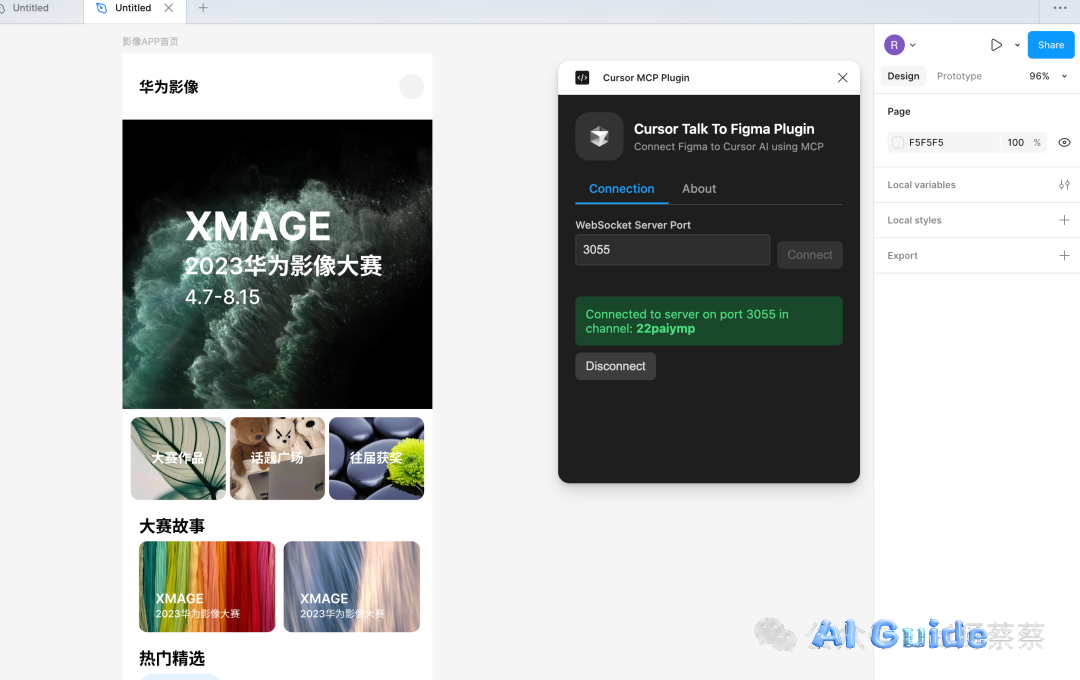Select the rainbow threads XMAGE story card

pos(207,586)
